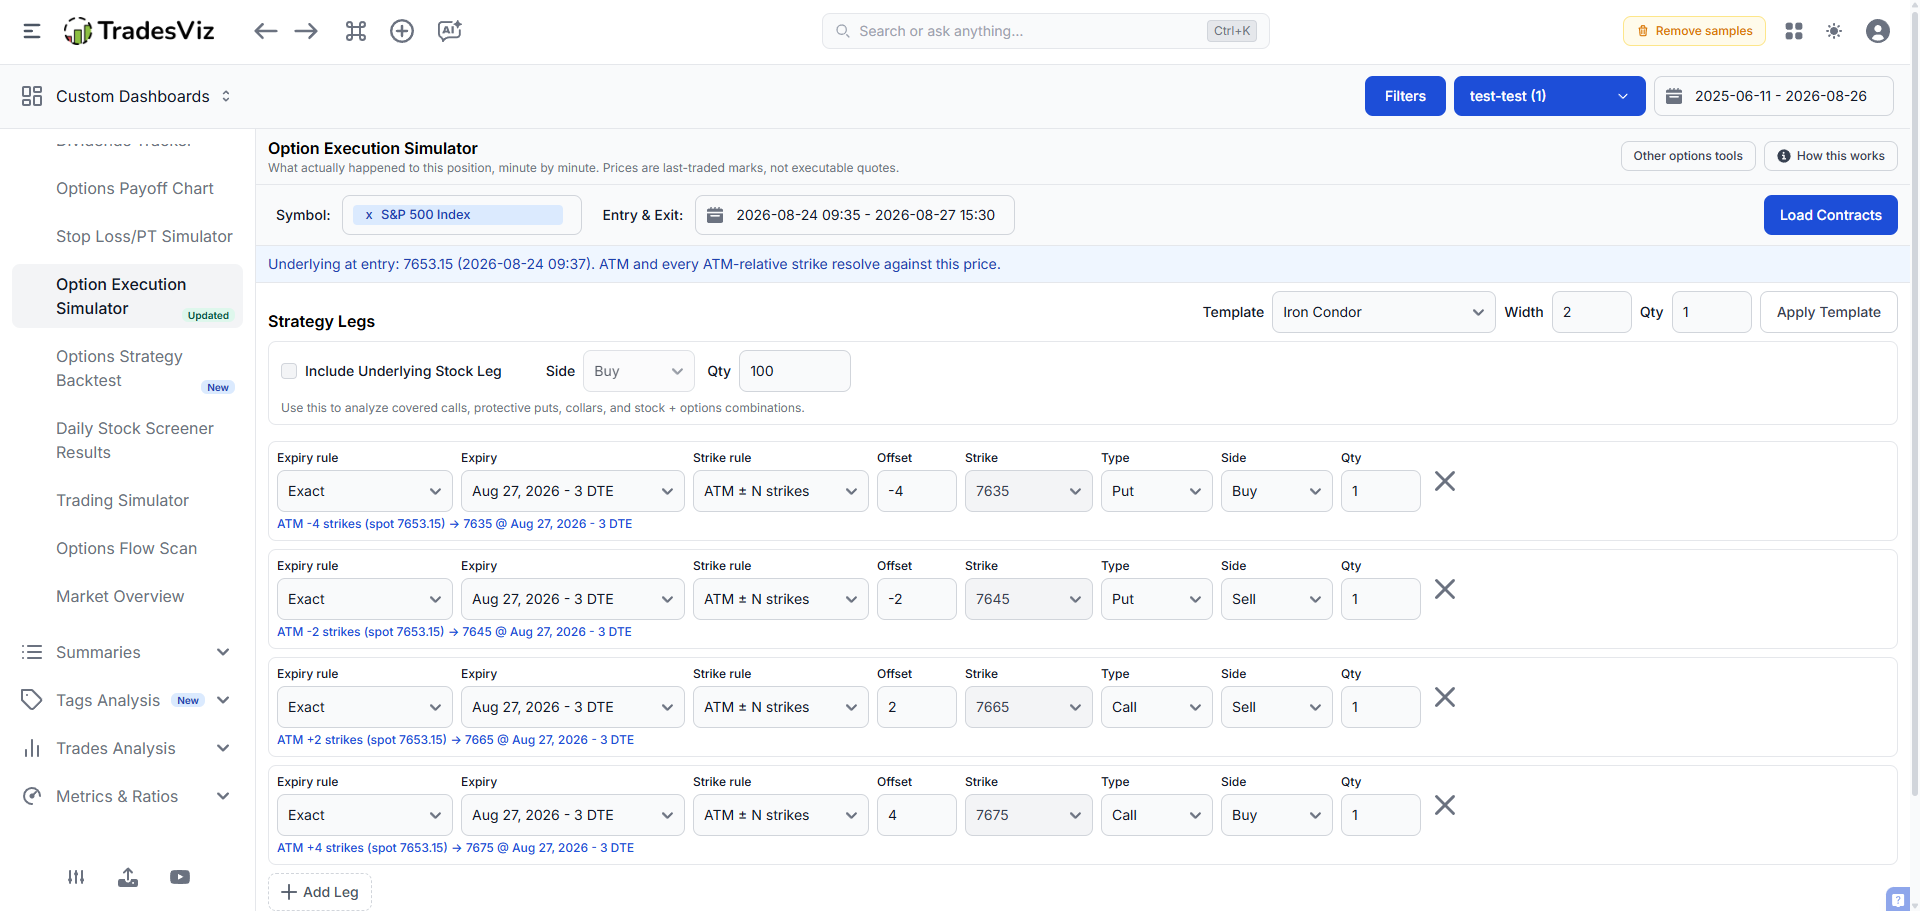Remove leg with strike 7645
This screenshot has width=1920, height=911.
(x=1445, y=589)
